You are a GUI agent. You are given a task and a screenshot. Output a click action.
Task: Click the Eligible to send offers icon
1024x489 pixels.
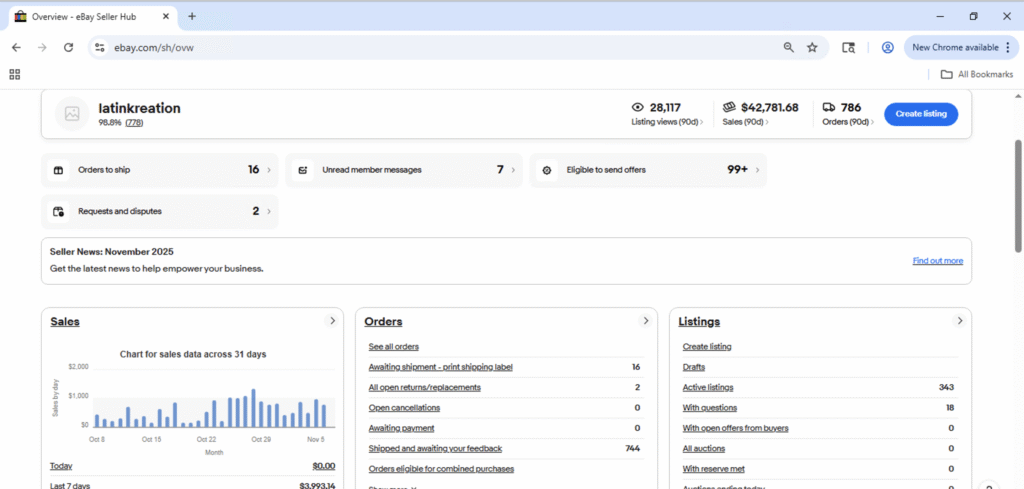(x=546, y=170)
